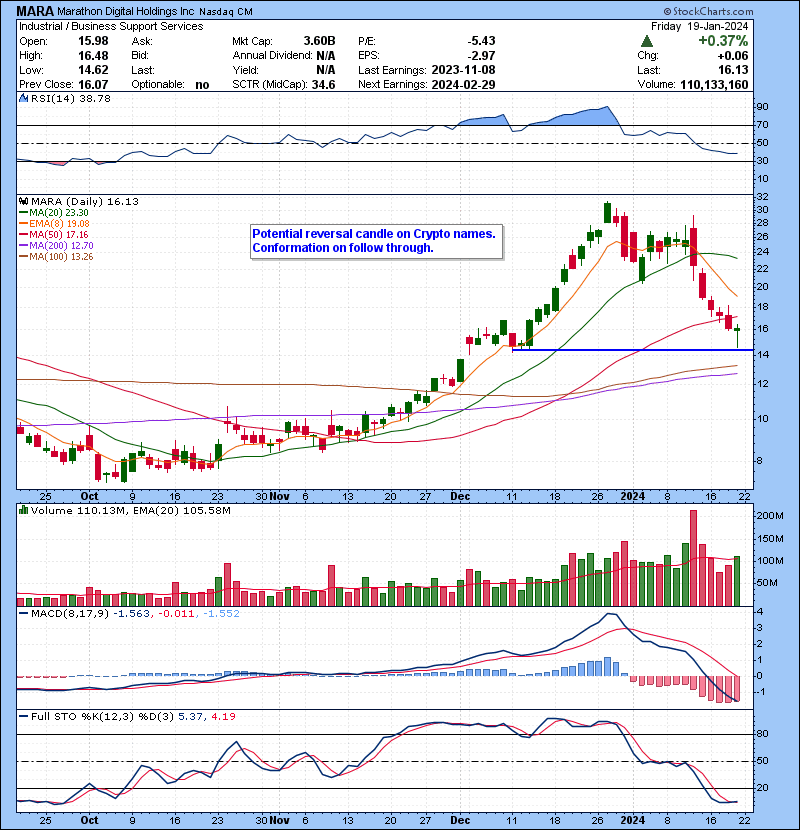
Task: Click the Last price value 16.13 in header
Action: tap(733, 70)
